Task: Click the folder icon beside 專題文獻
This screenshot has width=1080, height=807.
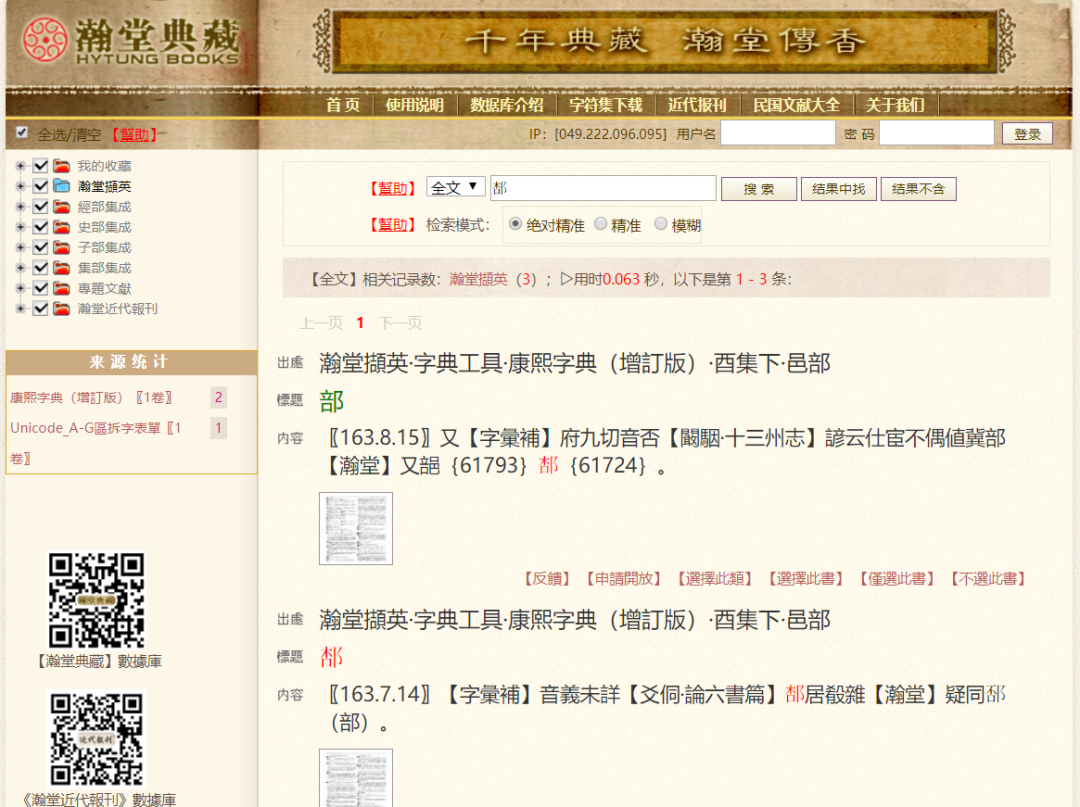Action: 61,287
